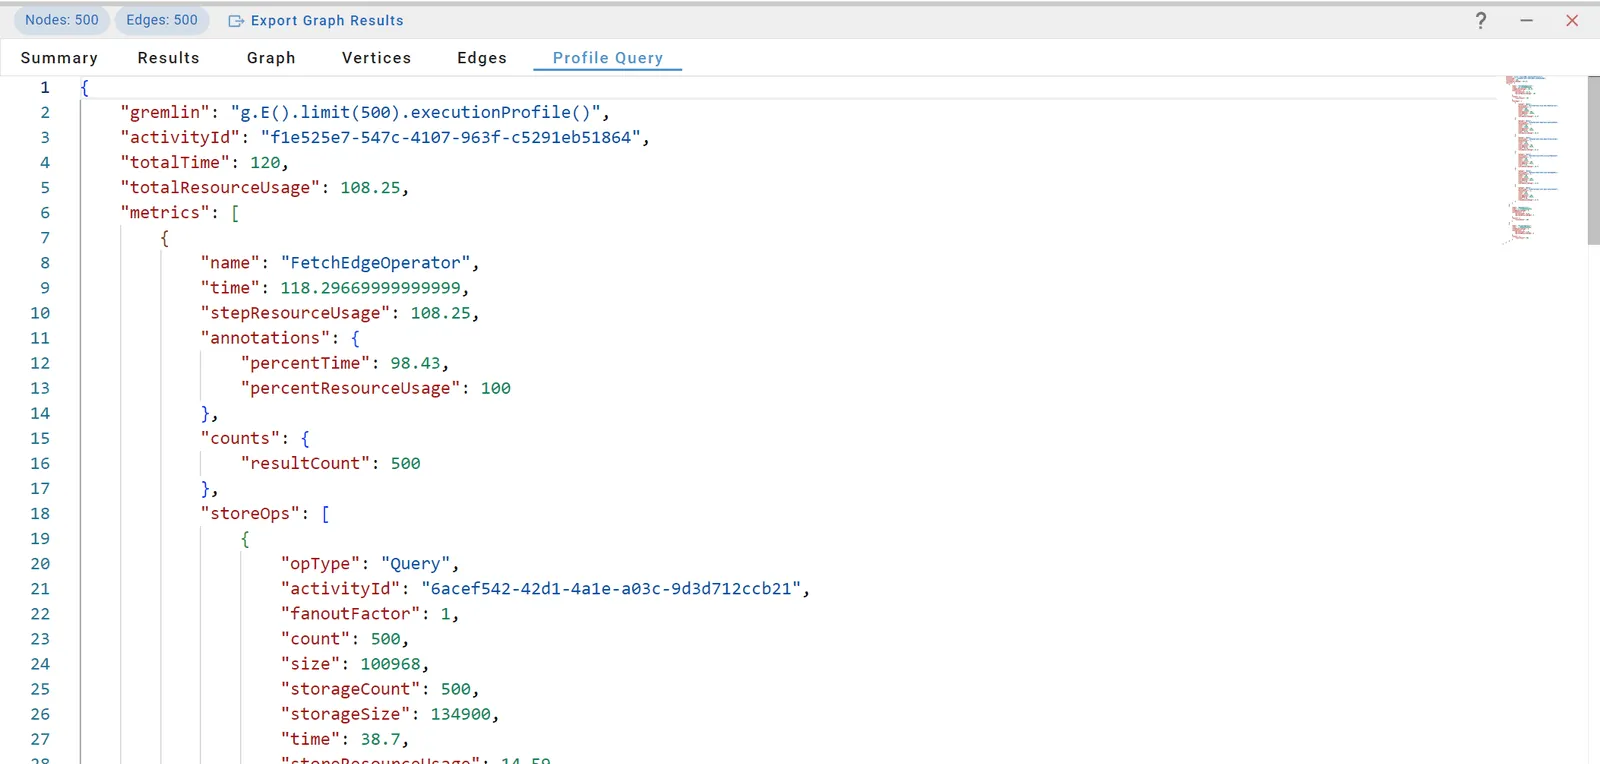The height and width of the screenshot is (764, 1600).
Task: Switch to the Summary tab
Action: point(59,58)
